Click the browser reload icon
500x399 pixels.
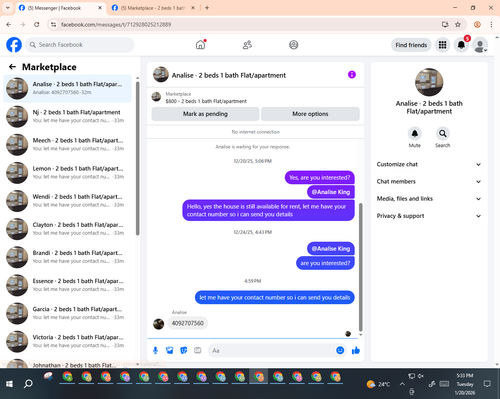[x=37, y=24]
